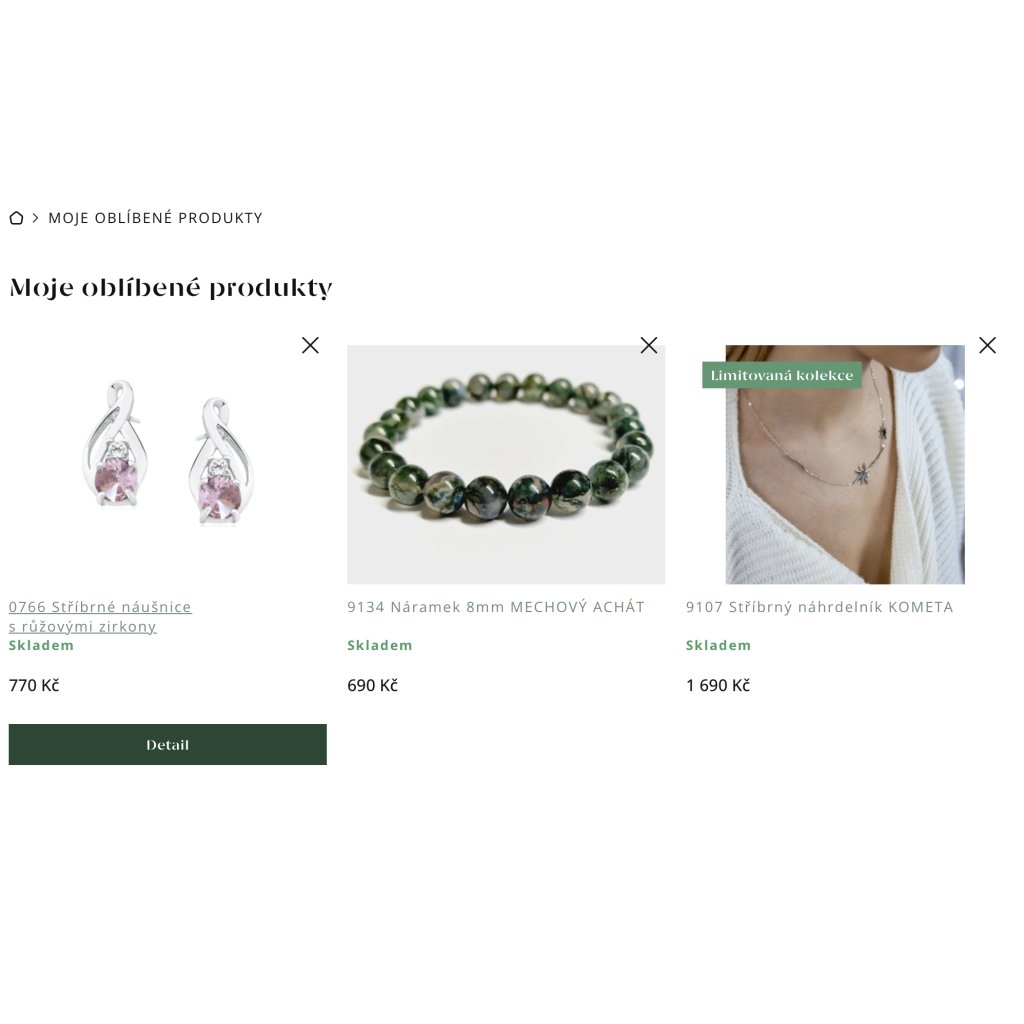
Task: Click the 690 Kč price
Action: pos(372,685)
